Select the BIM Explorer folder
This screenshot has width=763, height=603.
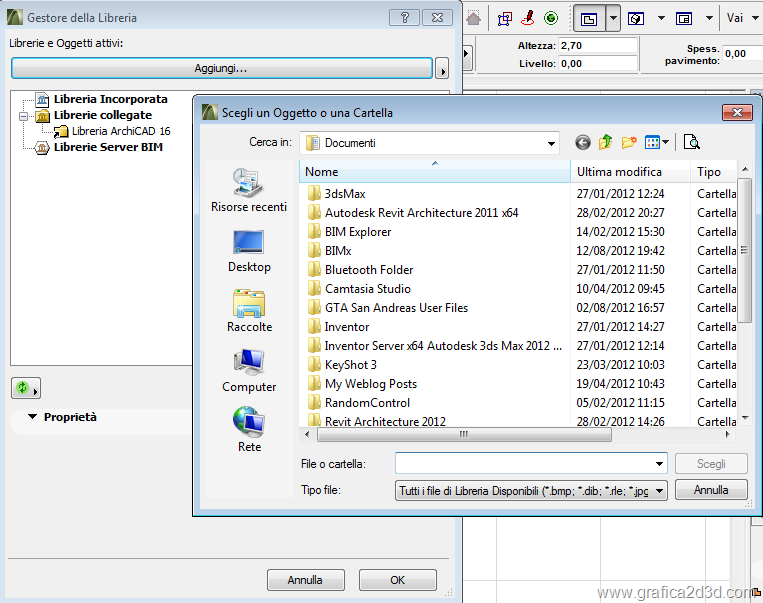358,232
